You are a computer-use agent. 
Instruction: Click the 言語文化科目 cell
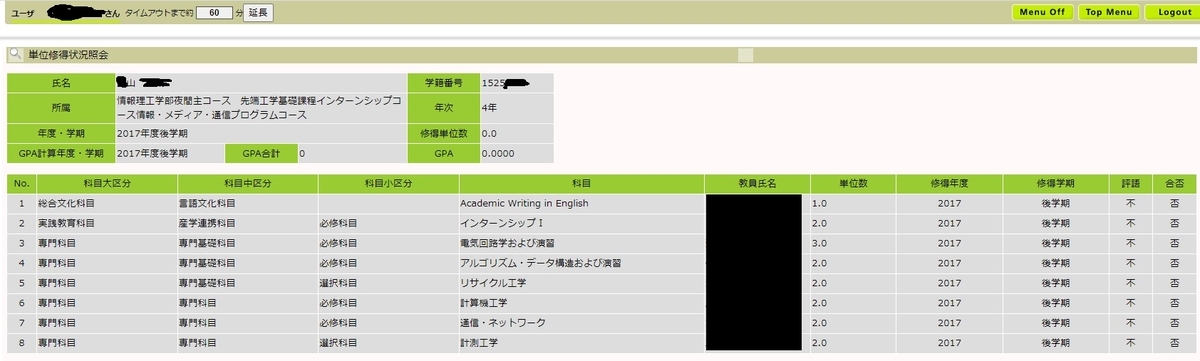click(x=248, y=203)
